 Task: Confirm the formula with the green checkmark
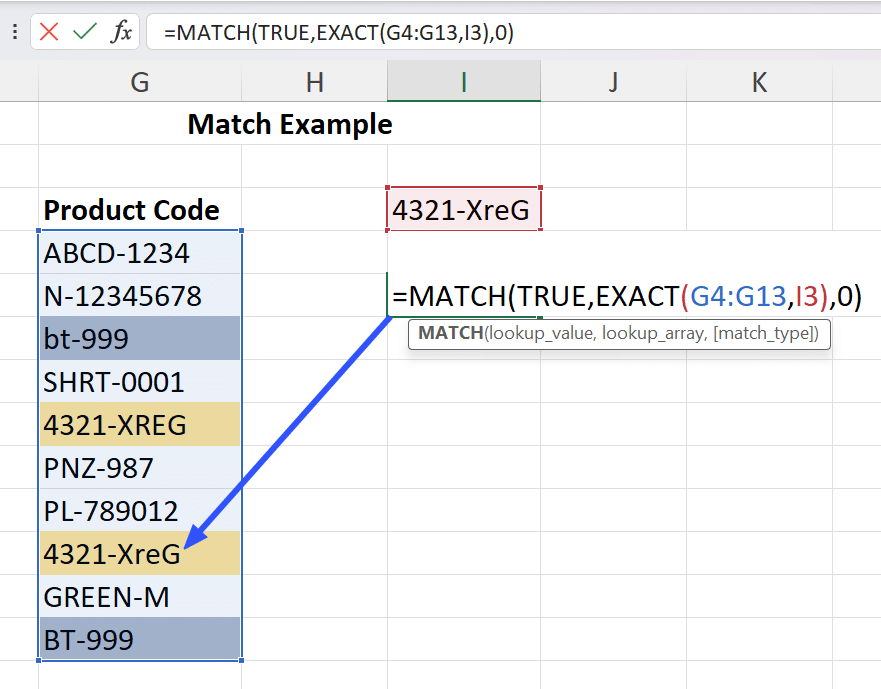85,31
